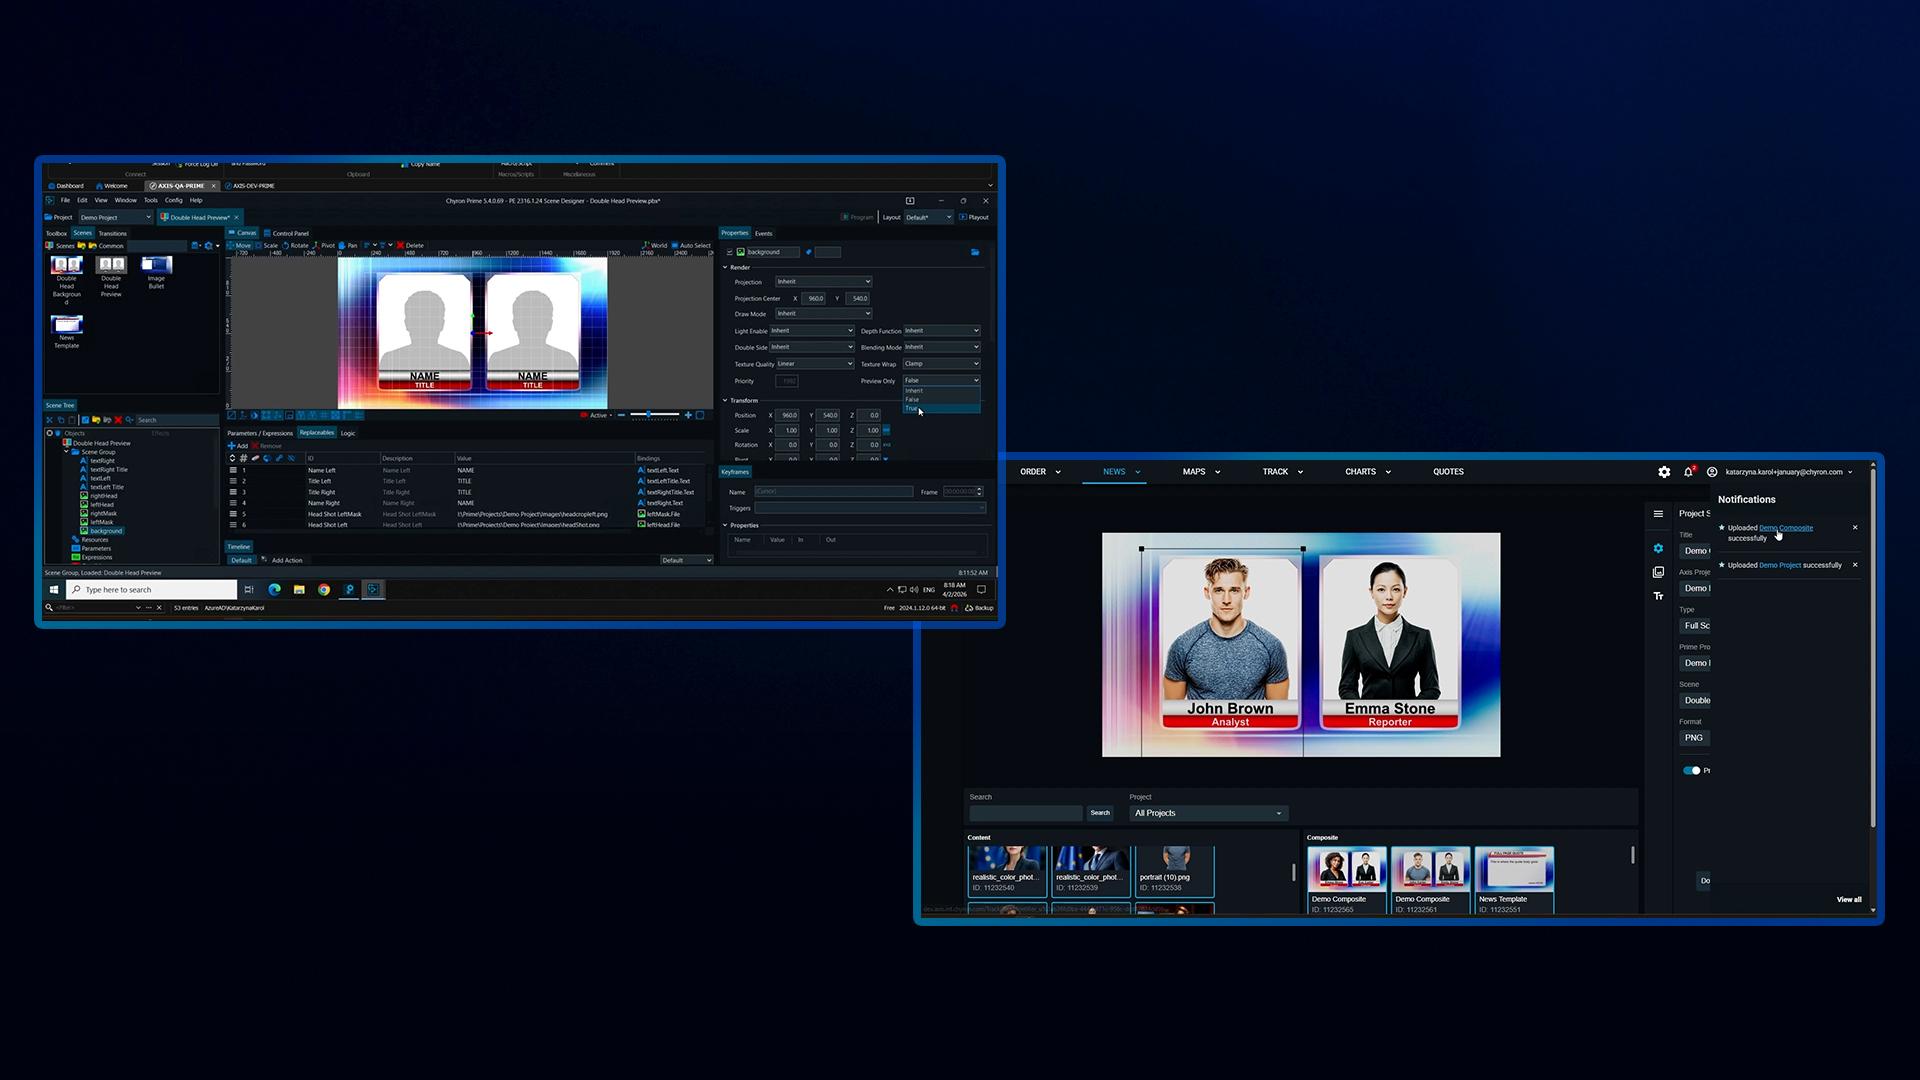Open the notifications bell in web app
Image resolution: width=1920 pixels, height=1080 pixels.
1688,472
